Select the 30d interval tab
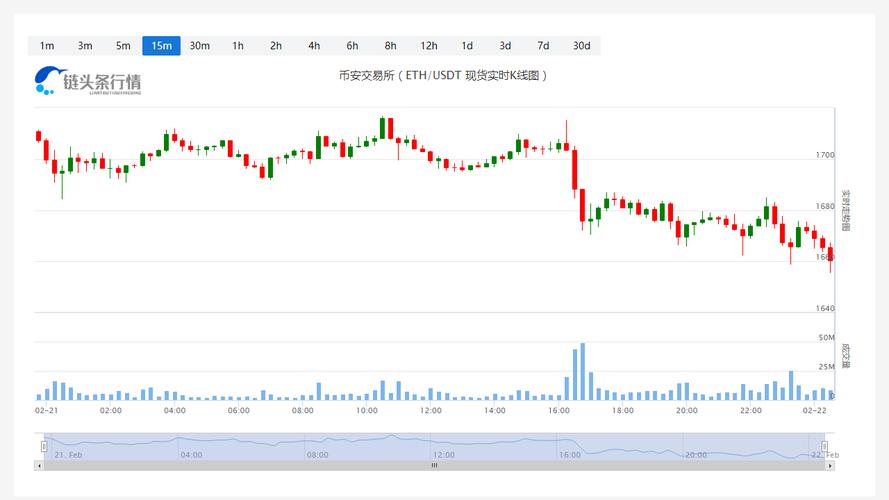This screenshot has width=889, height=500. pyautogui.click(x=581, y=45)
